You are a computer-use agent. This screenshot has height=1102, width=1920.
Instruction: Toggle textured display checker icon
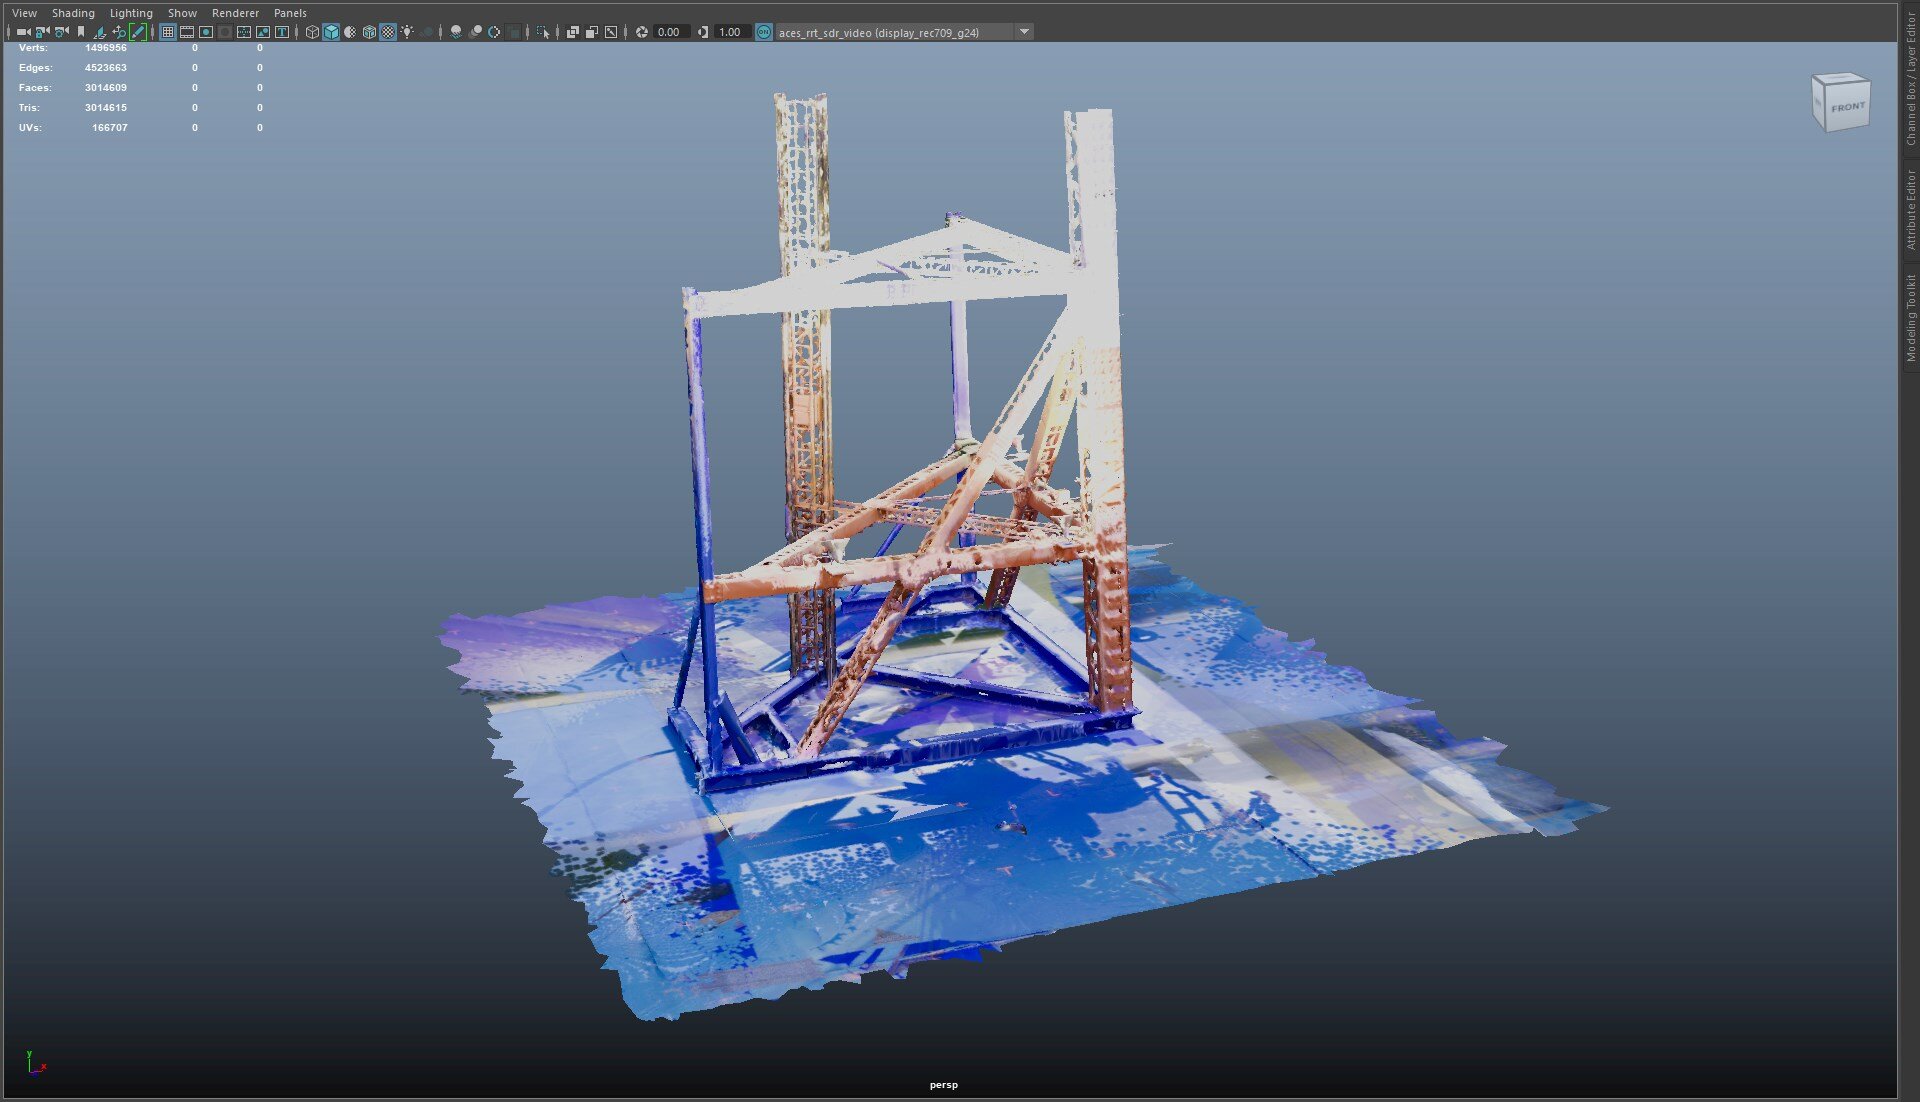point(388,32)
